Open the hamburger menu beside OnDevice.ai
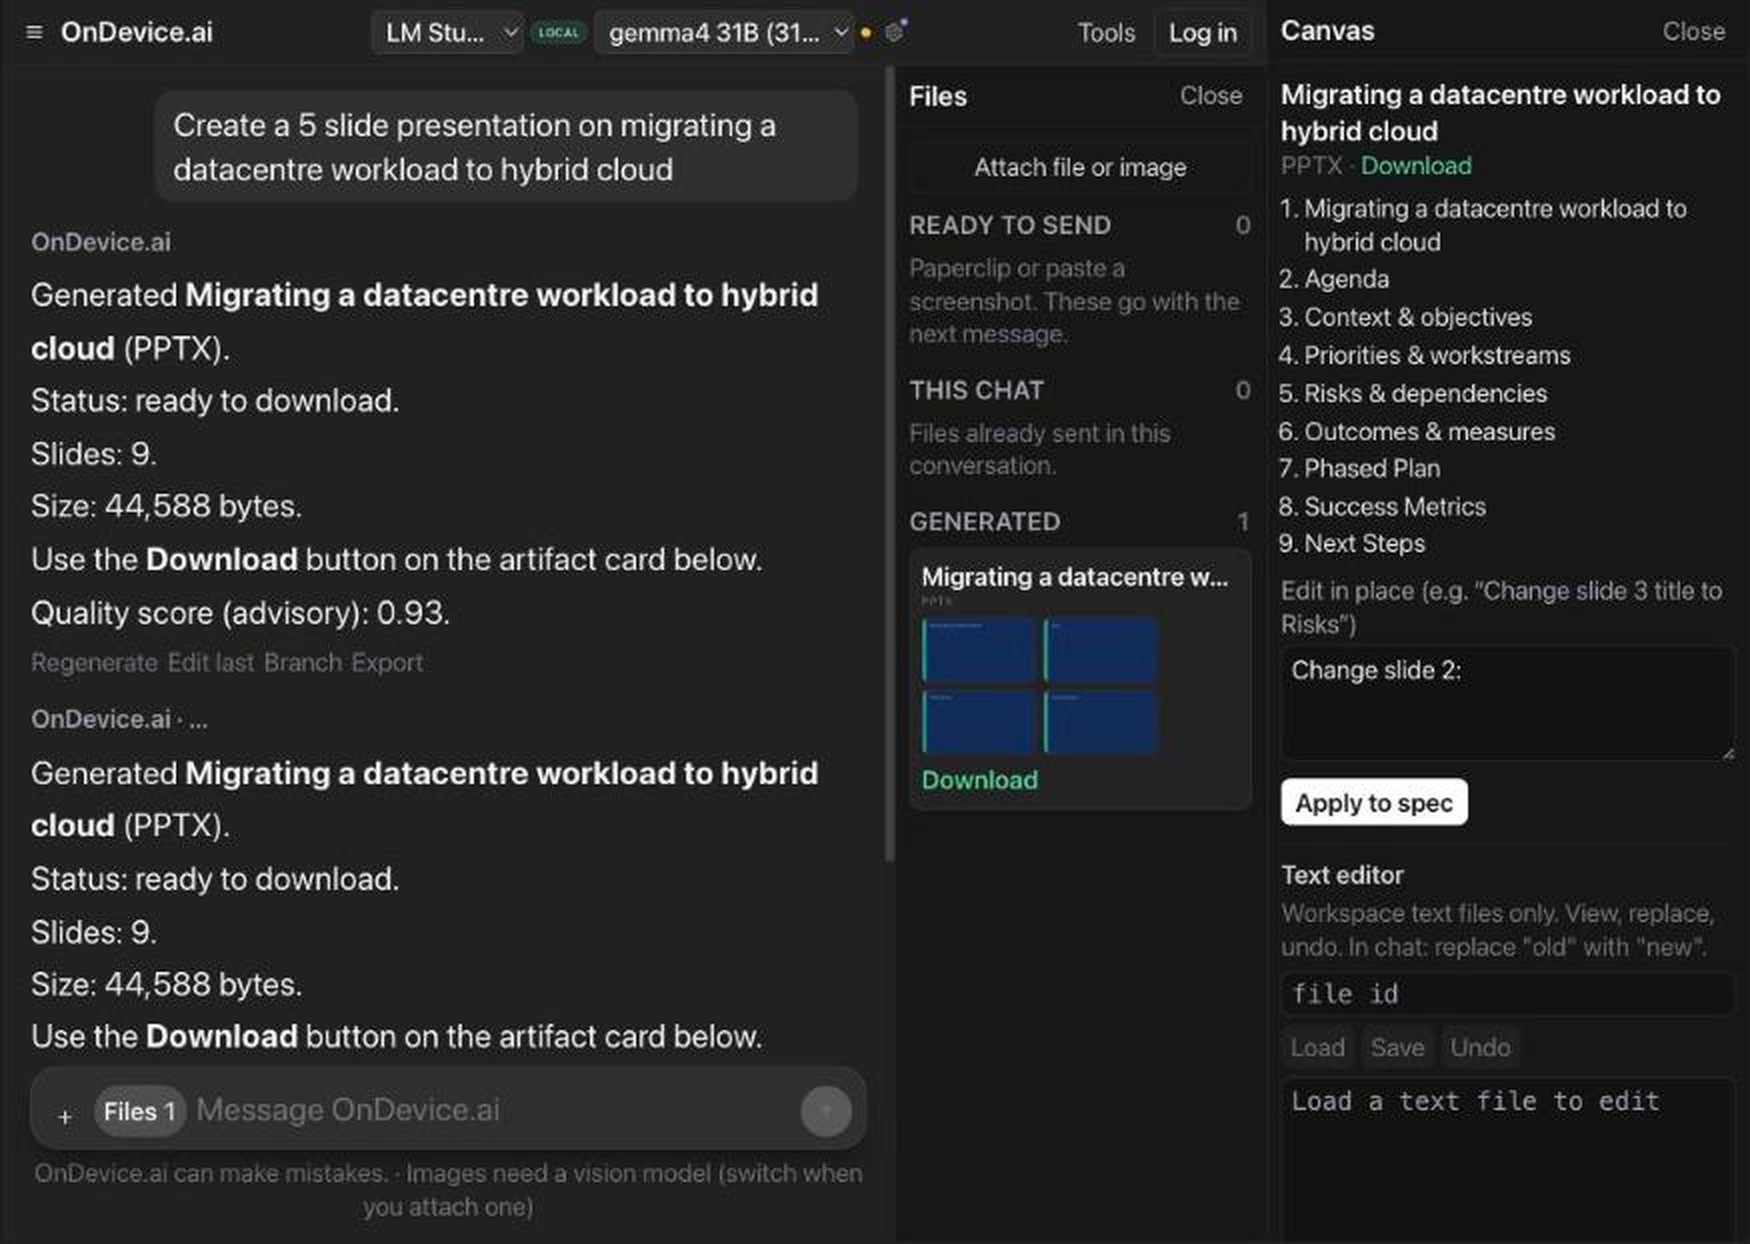The width and height of the screenshot is (1750, 1244). (x=34, y=32)
